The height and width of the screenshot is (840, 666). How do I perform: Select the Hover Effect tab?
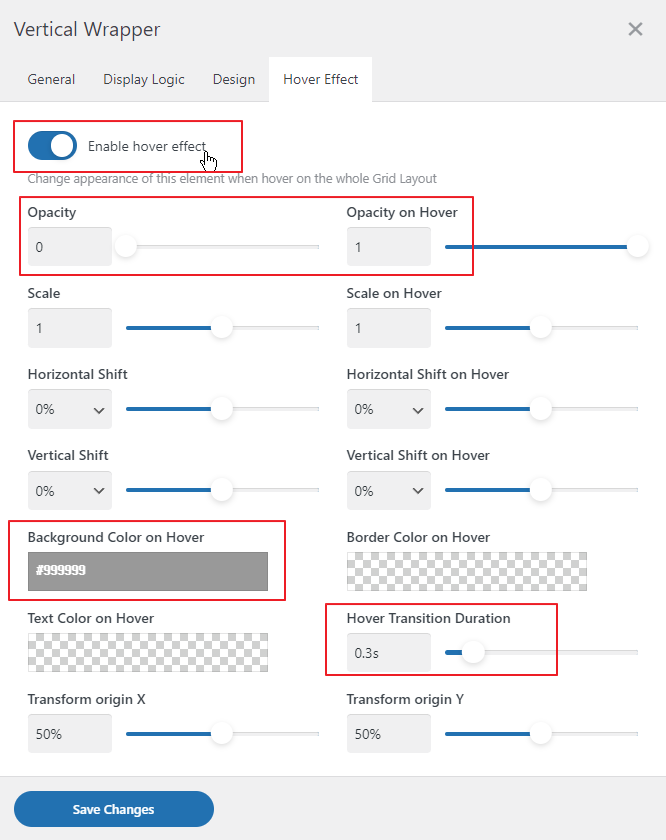pyautogui.click(x=320, y=79)
